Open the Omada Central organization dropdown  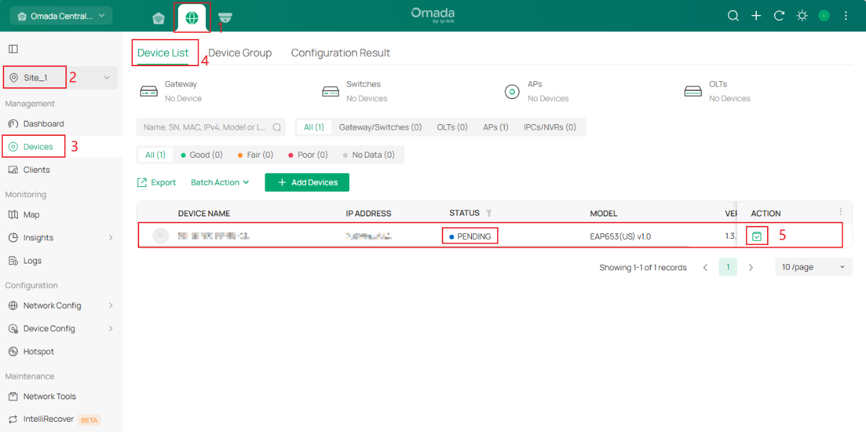(61, 16)
